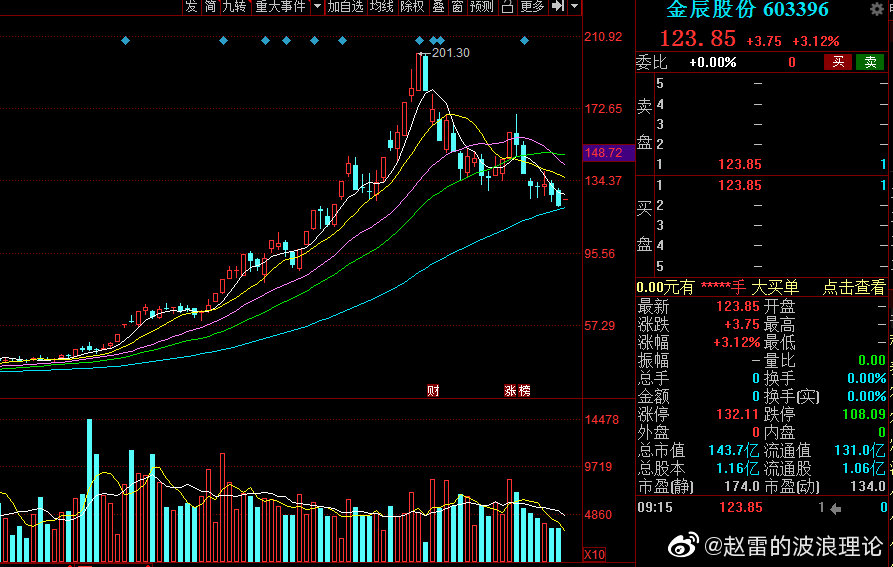
Task: Open dropdown arrow at toolbar far right
Action: coord(575,7)
